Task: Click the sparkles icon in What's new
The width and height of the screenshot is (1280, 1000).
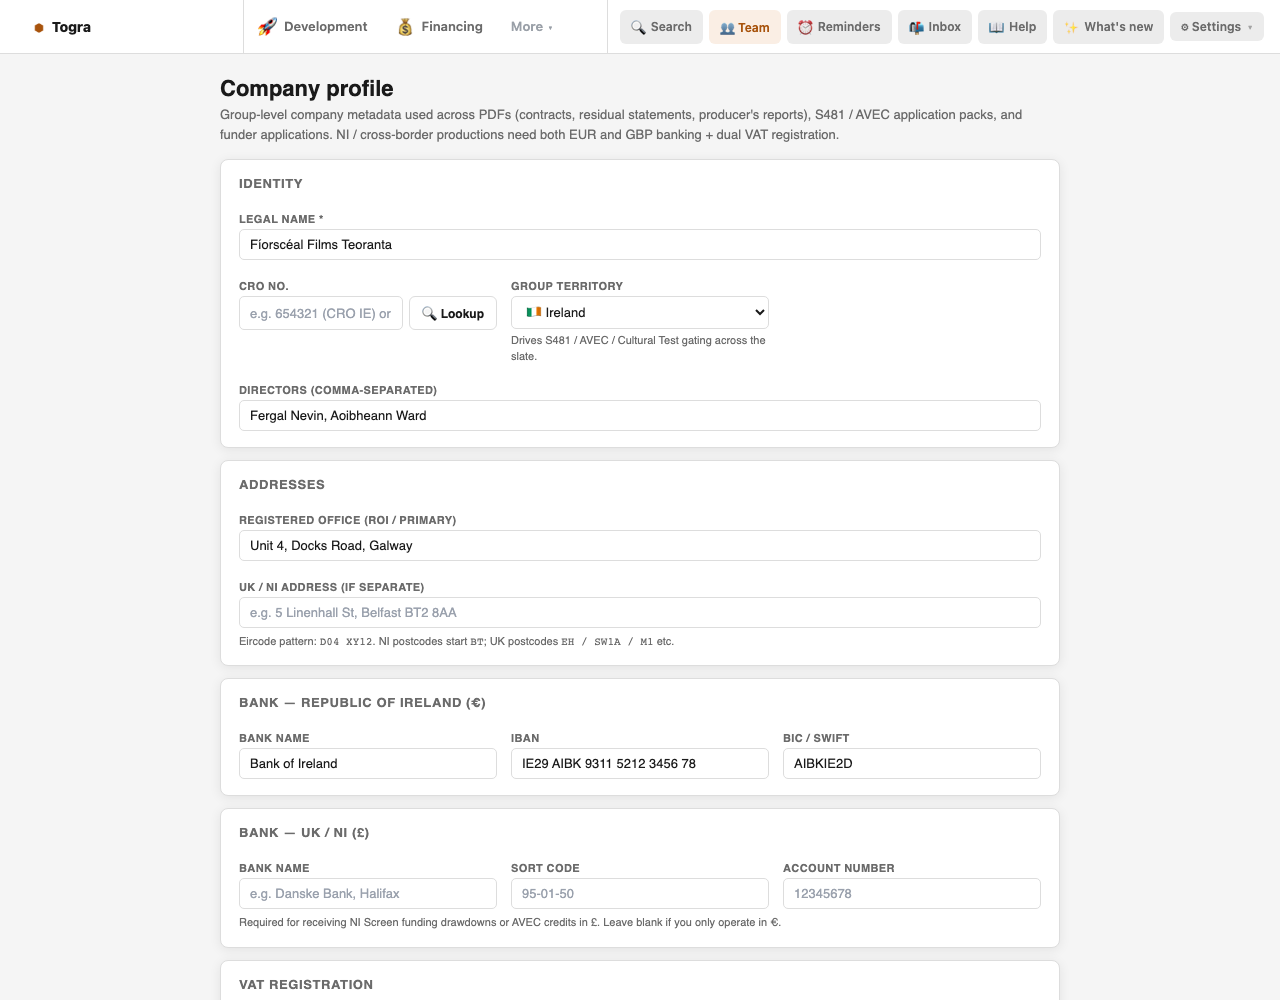Action: (x=1071, y=27)
